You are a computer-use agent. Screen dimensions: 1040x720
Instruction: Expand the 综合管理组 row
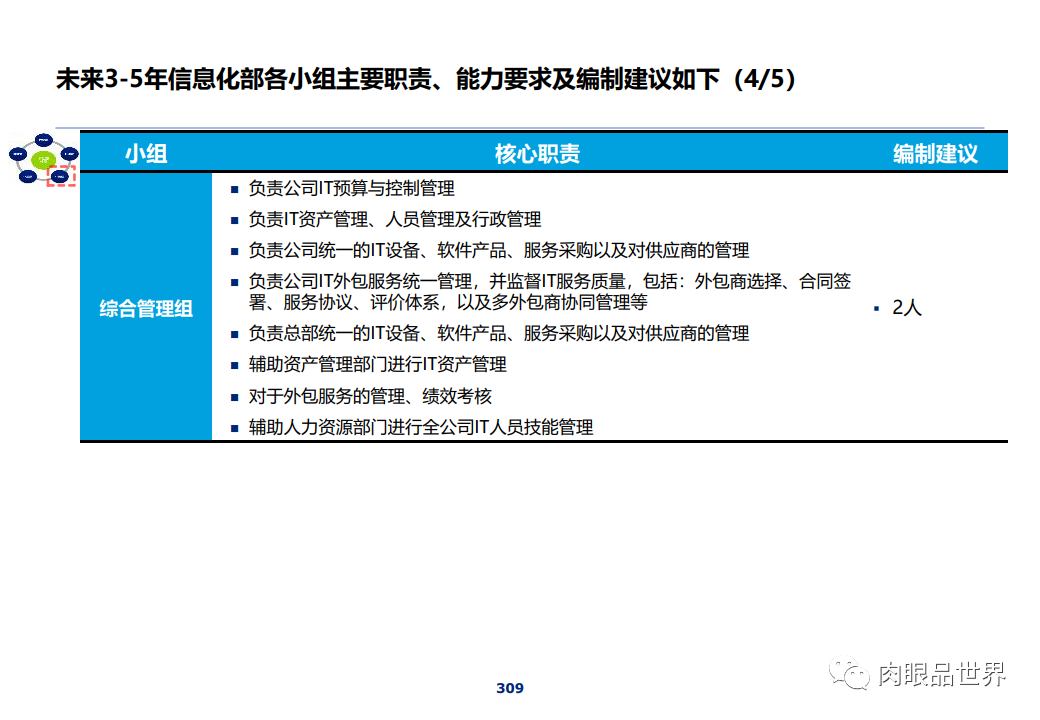point(146,307)
